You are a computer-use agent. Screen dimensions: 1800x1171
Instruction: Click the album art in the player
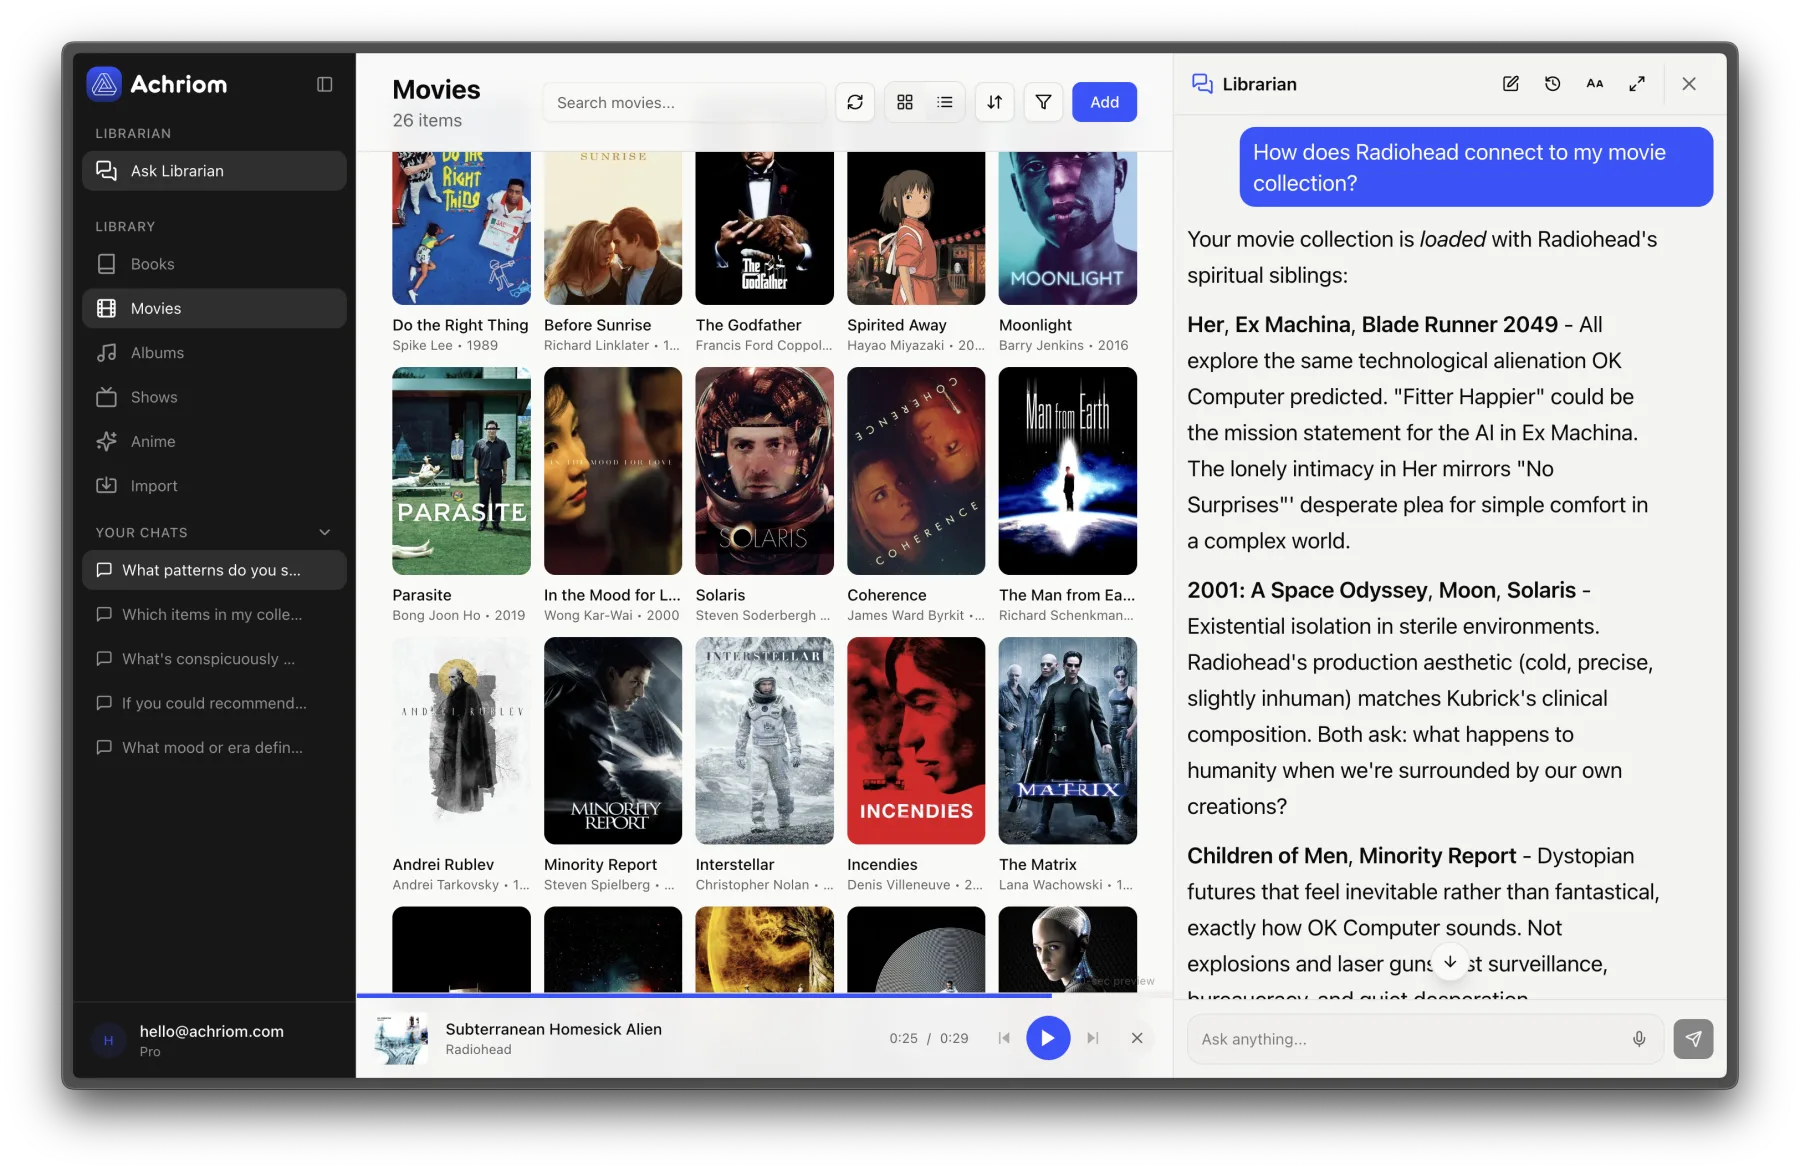tap(401, 1038)
